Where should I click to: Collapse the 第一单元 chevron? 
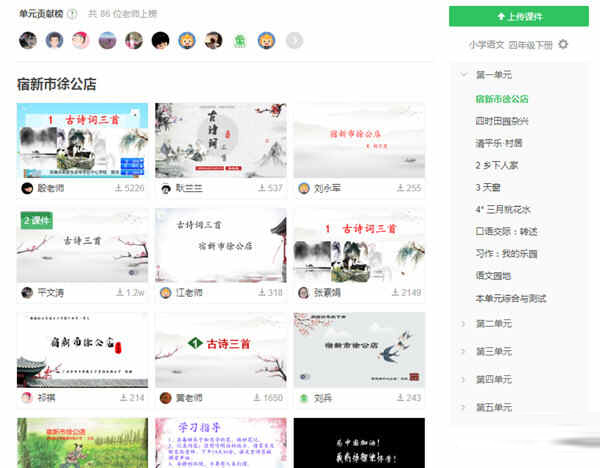464,75
